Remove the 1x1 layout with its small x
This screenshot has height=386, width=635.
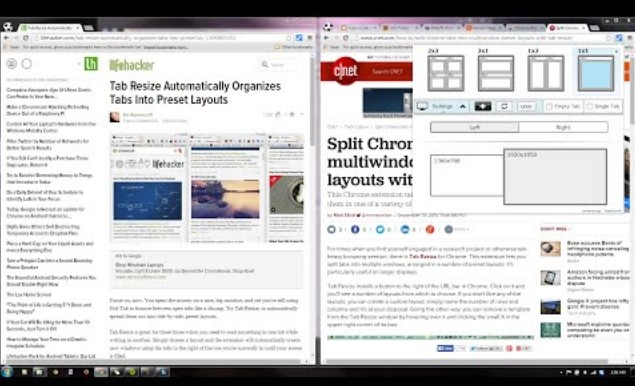(x=616, y=51)
